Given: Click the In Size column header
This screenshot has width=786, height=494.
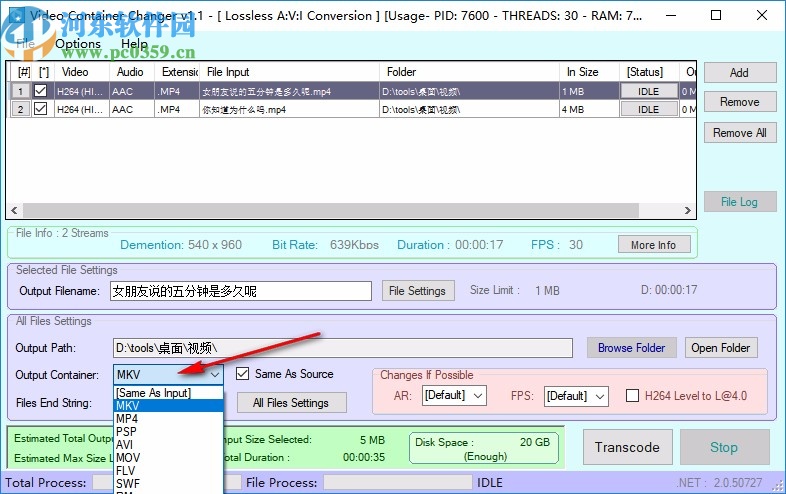Looking at the screenshot, I should pos(590,72).
